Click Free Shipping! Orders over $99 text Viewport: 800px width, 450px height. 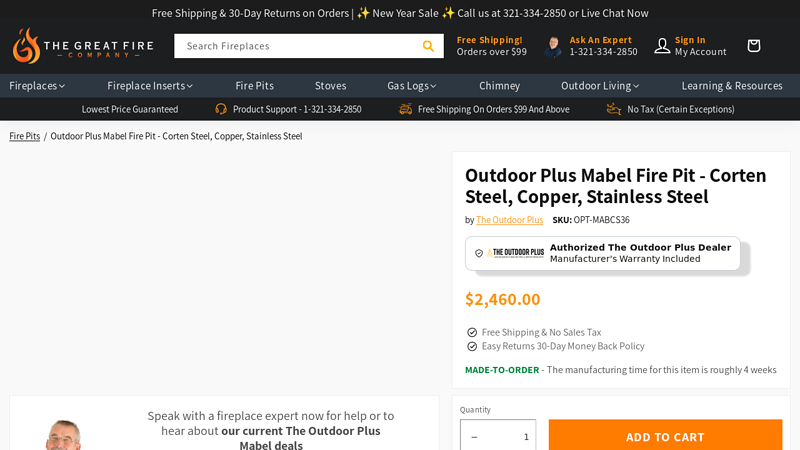click(x=491, y=46)
